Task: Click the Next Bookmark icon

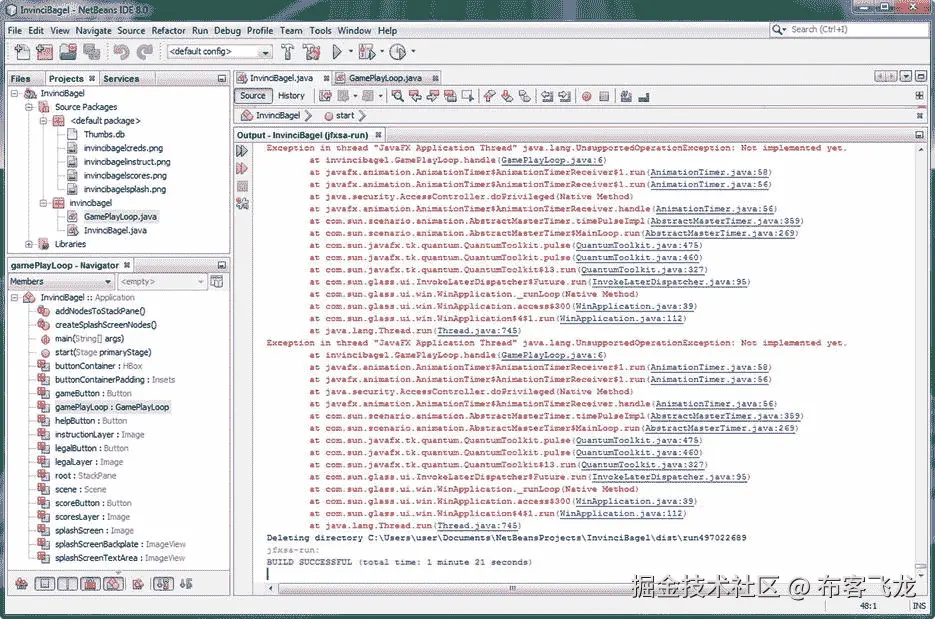Action: pos(507,96)
